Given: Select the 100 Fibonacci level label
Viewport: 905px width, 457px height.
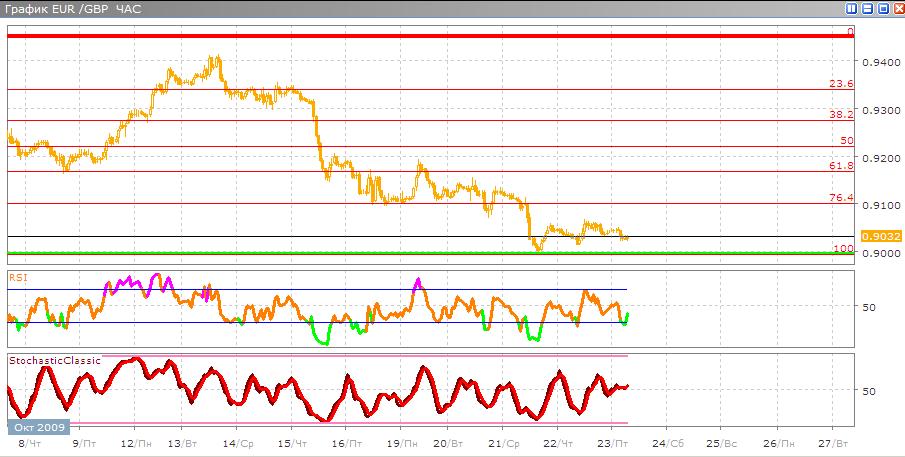Looking at the screenshot, I should coord(845,247).
